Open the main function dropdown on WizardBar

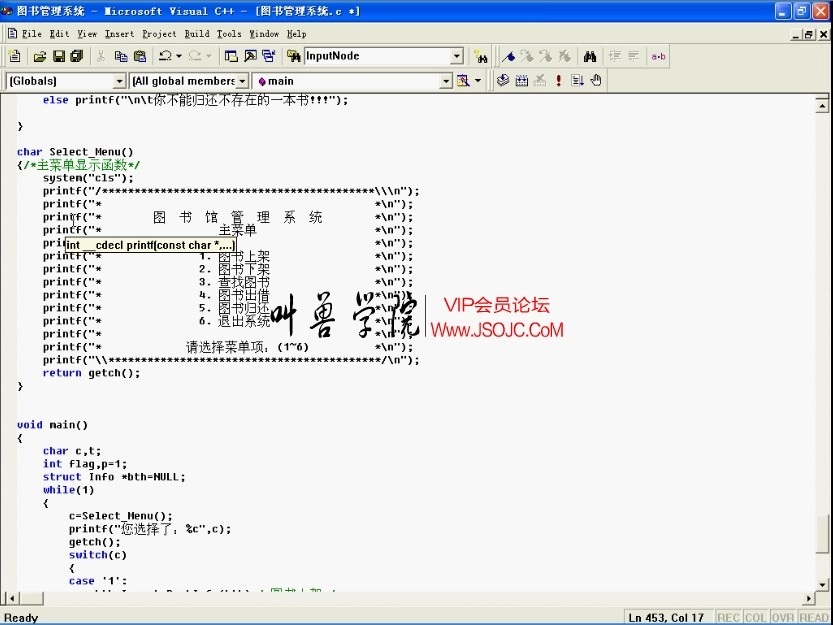pos(448,80)
